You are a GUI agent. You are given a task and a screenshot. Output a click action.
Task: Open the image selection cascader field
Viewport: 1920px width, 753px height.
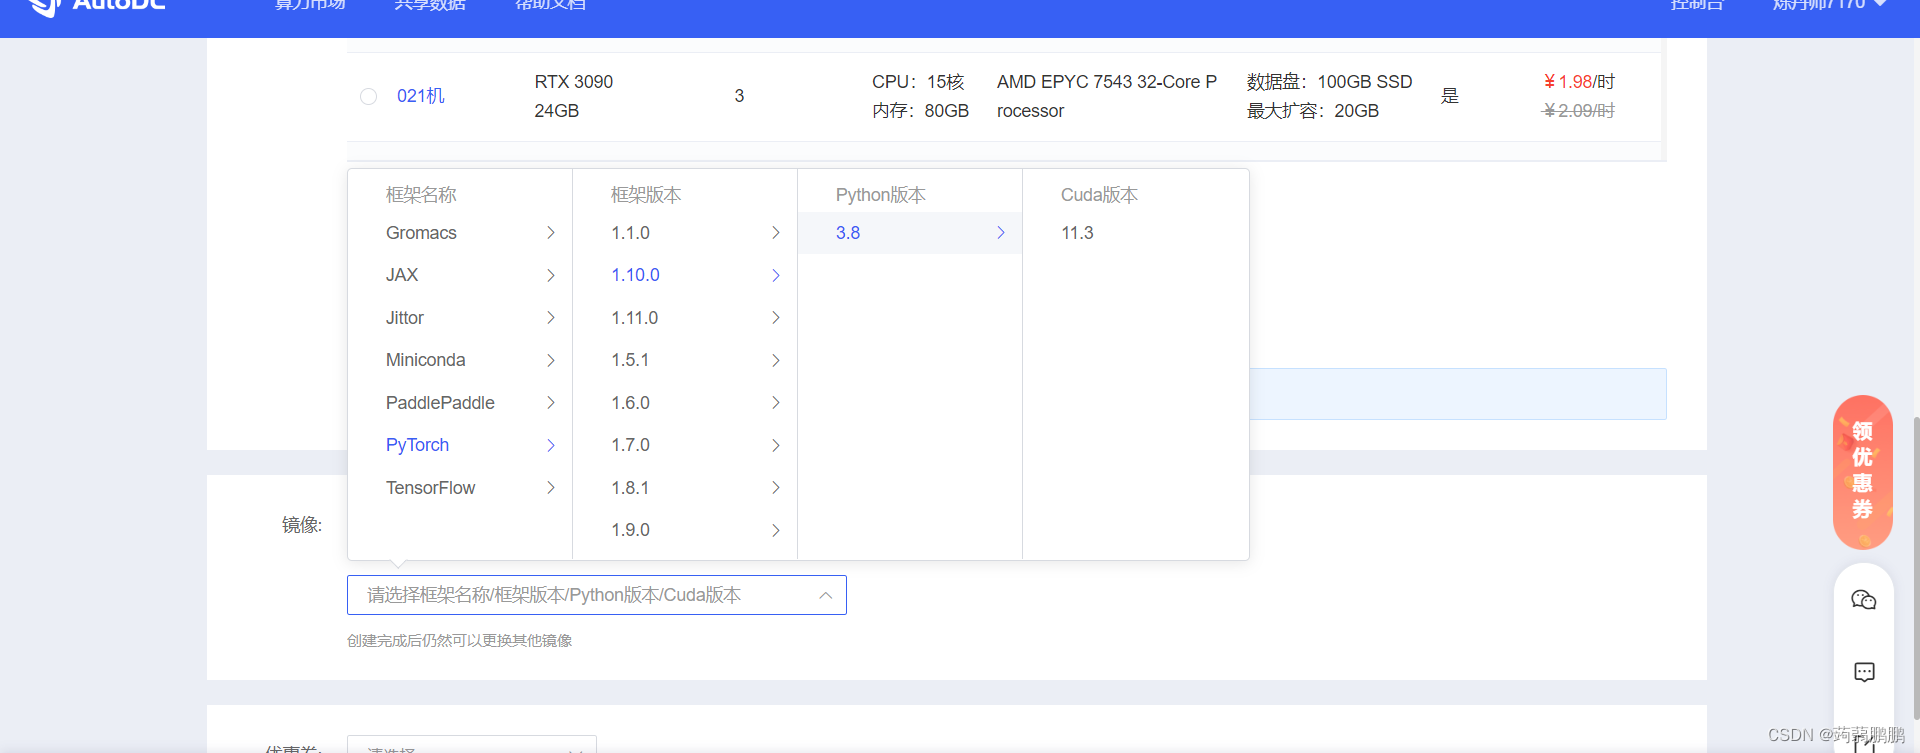pyautogui.click(x=596, y=595)
